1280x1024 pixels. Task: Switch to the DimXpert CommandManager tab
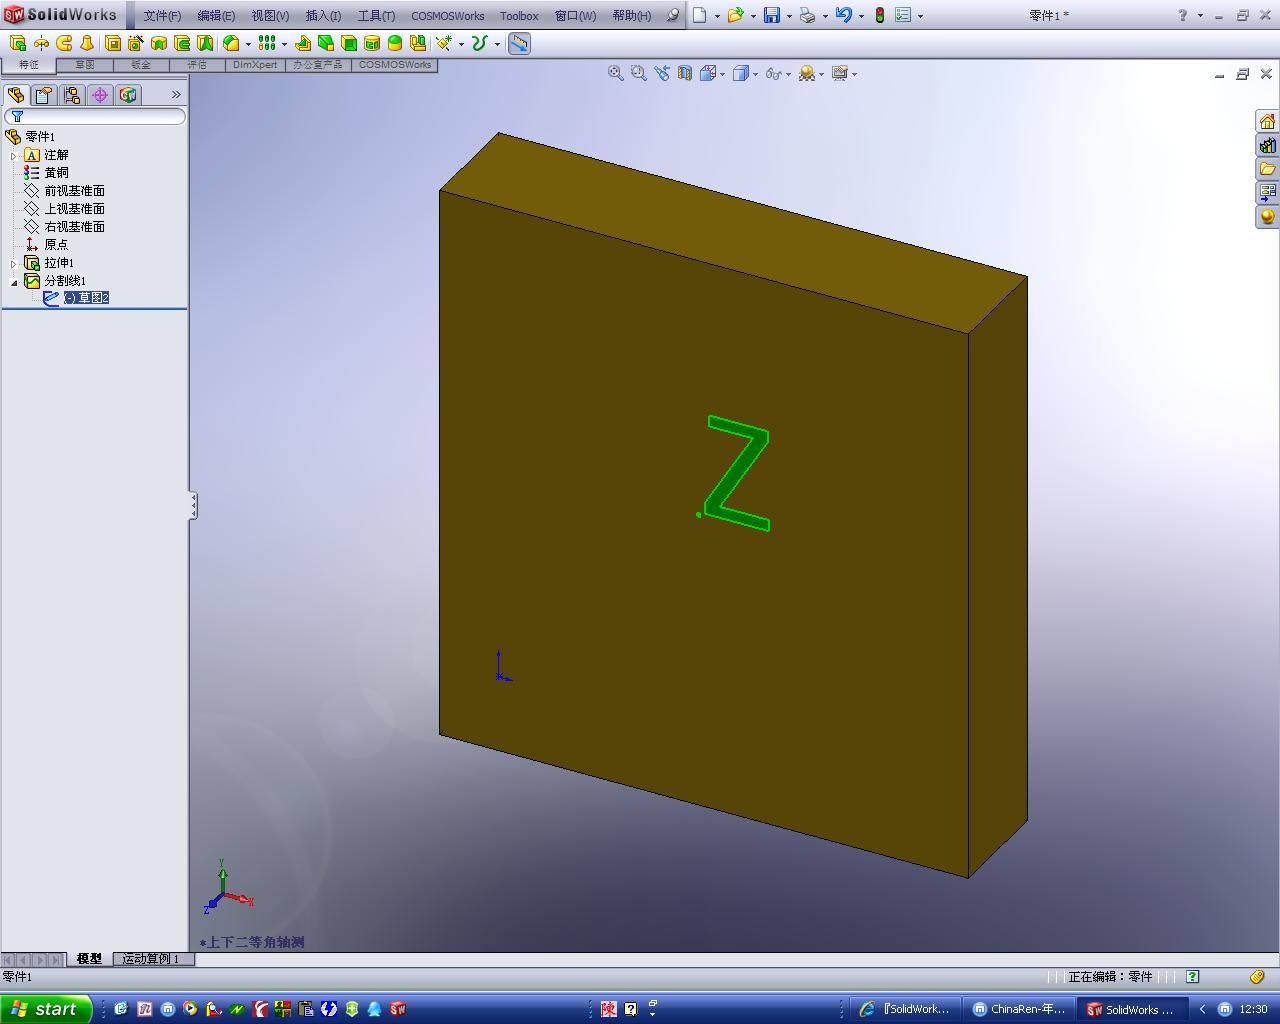point(255,65)
